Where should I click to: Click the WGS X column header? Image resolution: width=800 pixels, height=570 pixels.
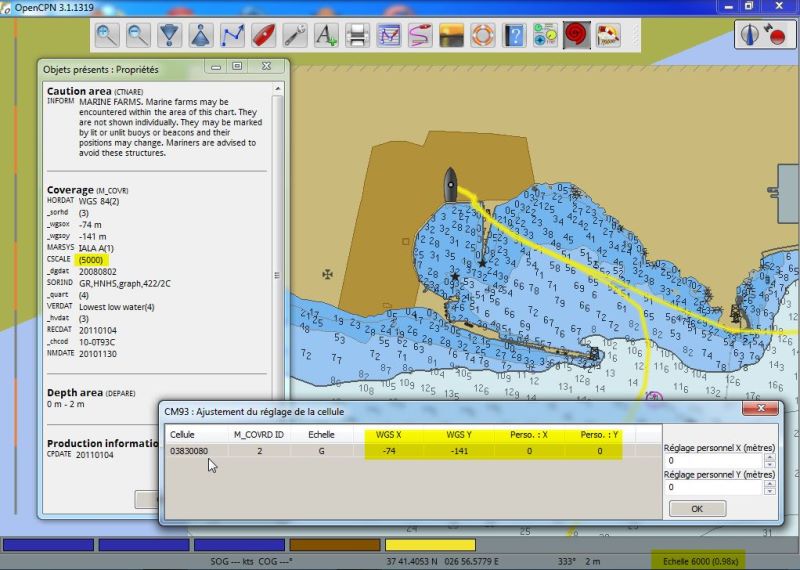point(389,435)
